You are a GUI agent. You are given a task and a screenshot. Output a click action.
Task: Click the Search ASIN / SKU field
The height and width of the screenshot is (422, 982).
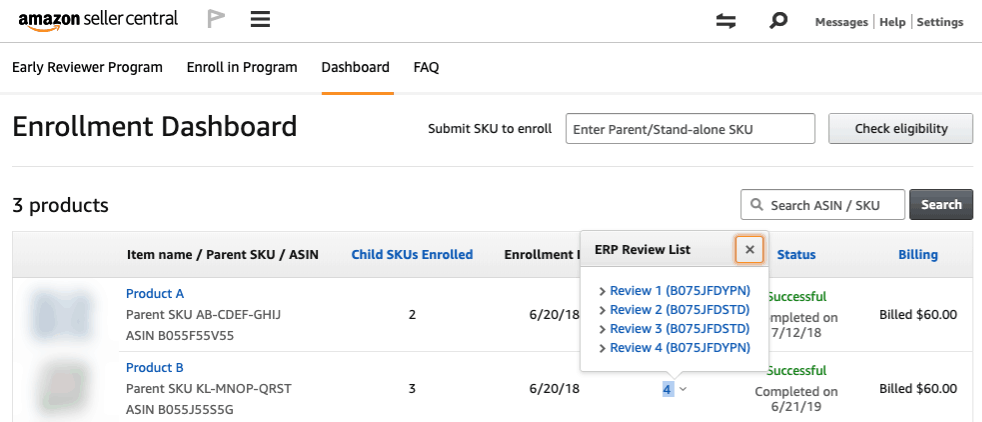click(x=823, y=205)
